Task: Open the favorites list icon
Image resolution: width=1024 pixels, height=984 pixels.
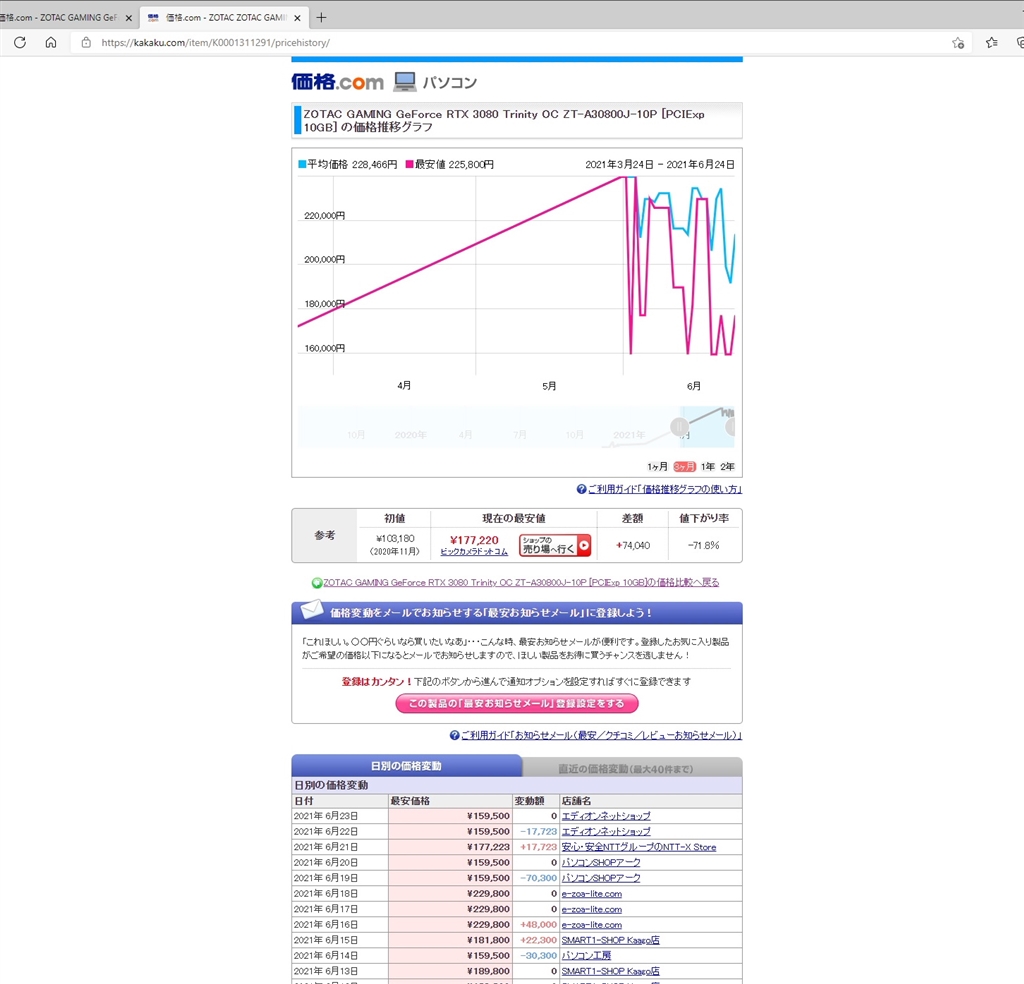Action: pyautogui.click(x=991, y=43)
